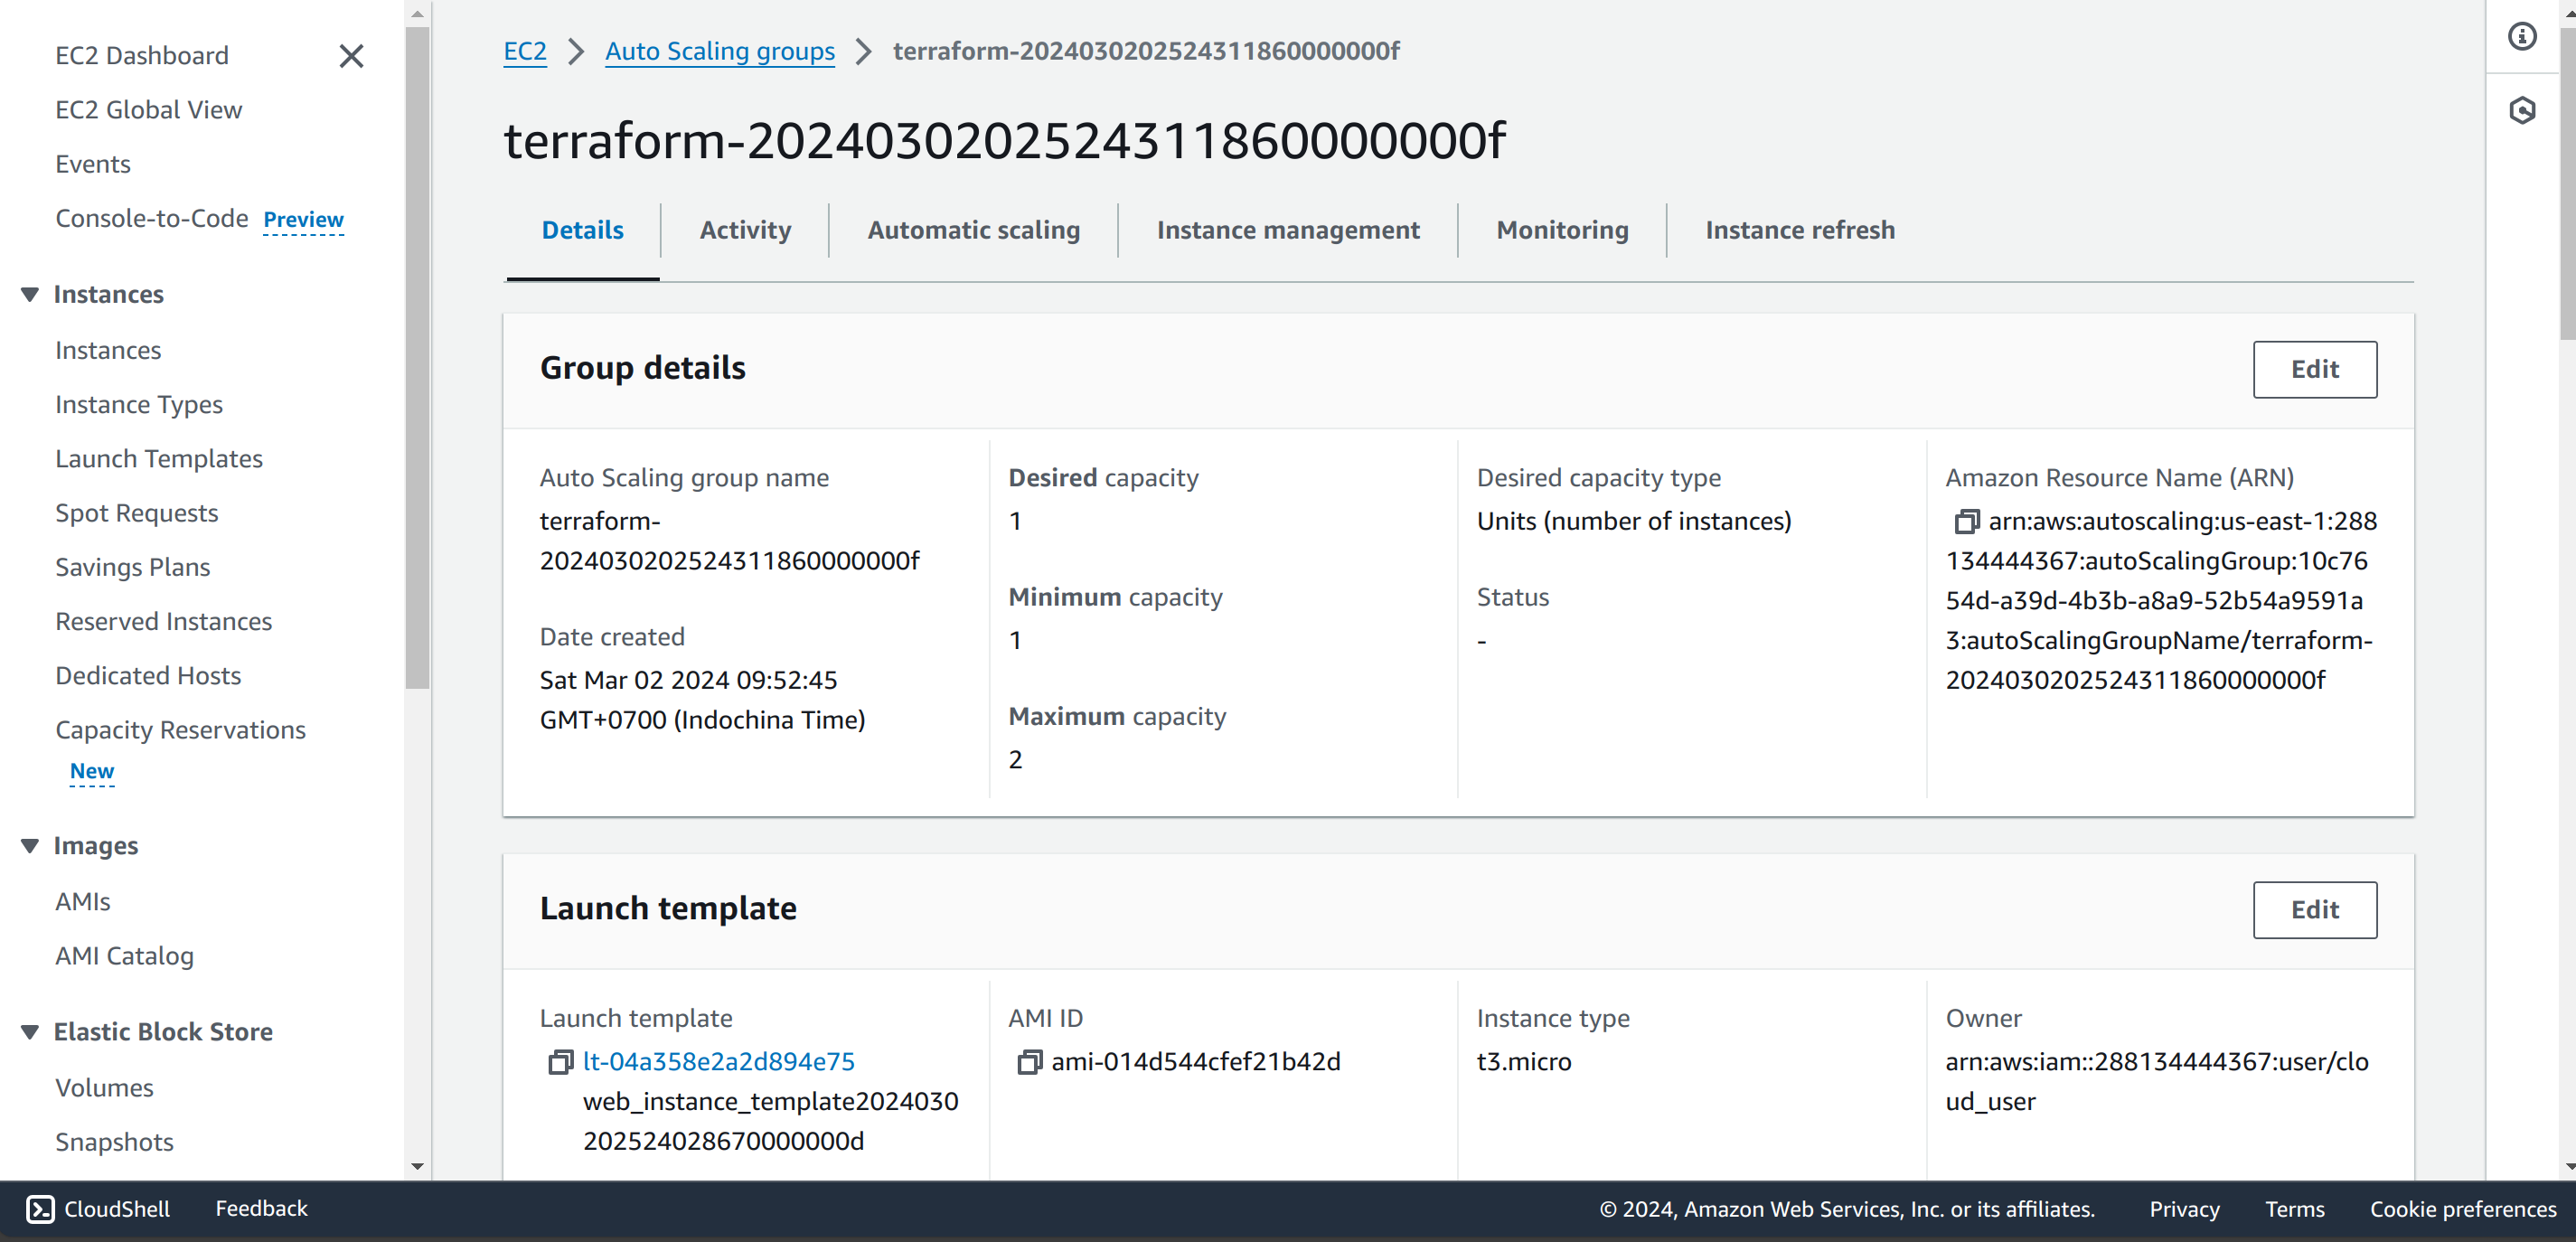Copy the ARN using its copy icon
The image size is (2576, 1242).
(1967, 521)
